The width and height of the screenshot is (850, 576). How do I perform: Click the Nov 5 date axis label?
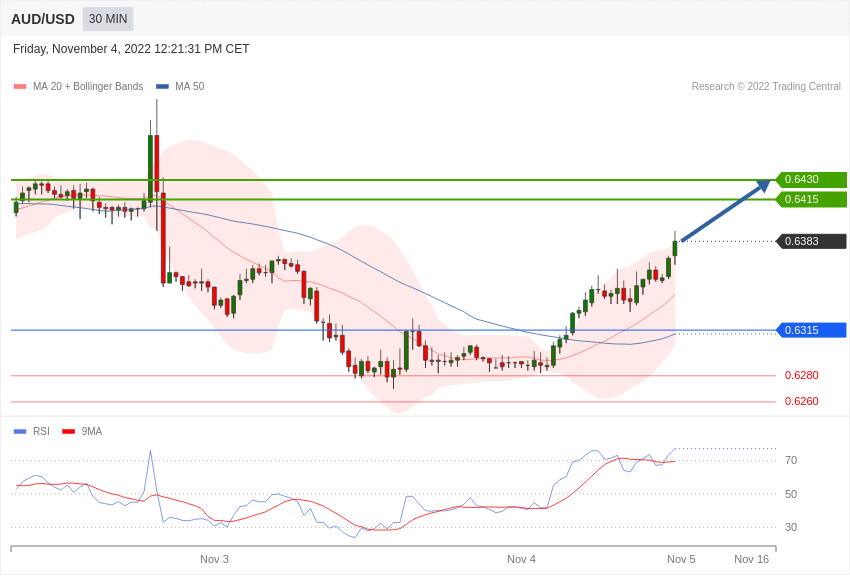pos(681,559)
